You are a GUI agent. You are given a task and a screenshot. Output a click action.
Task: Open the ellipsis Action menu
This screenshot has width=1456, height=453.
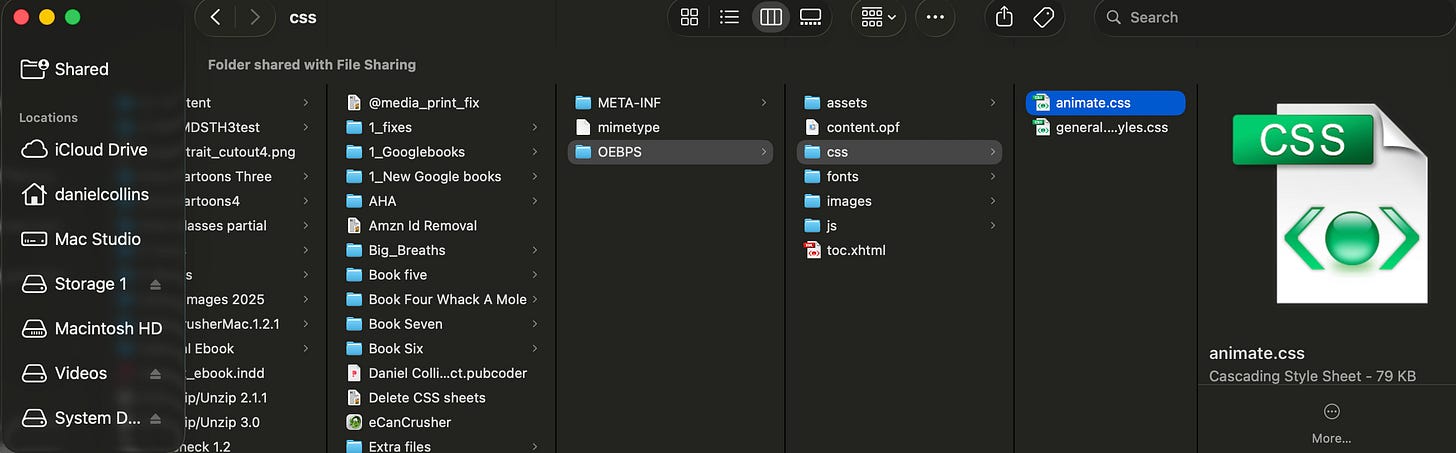935,17
